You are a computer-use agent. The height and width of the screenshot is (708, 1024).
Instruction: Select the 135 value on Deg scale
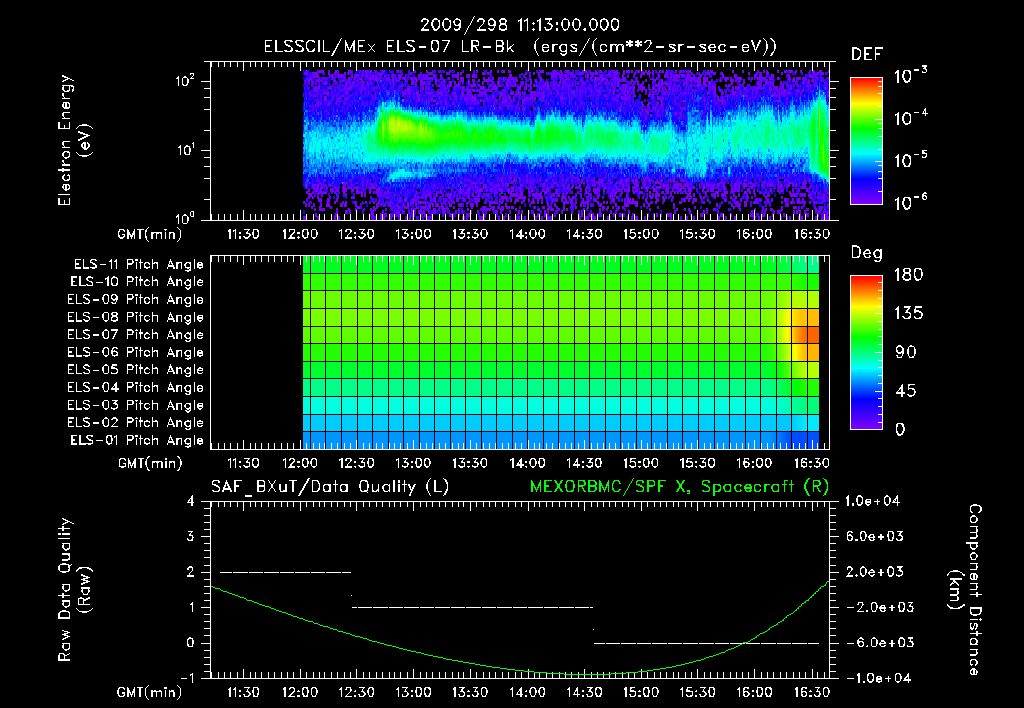pyautogui.click(x=908, y=313)
